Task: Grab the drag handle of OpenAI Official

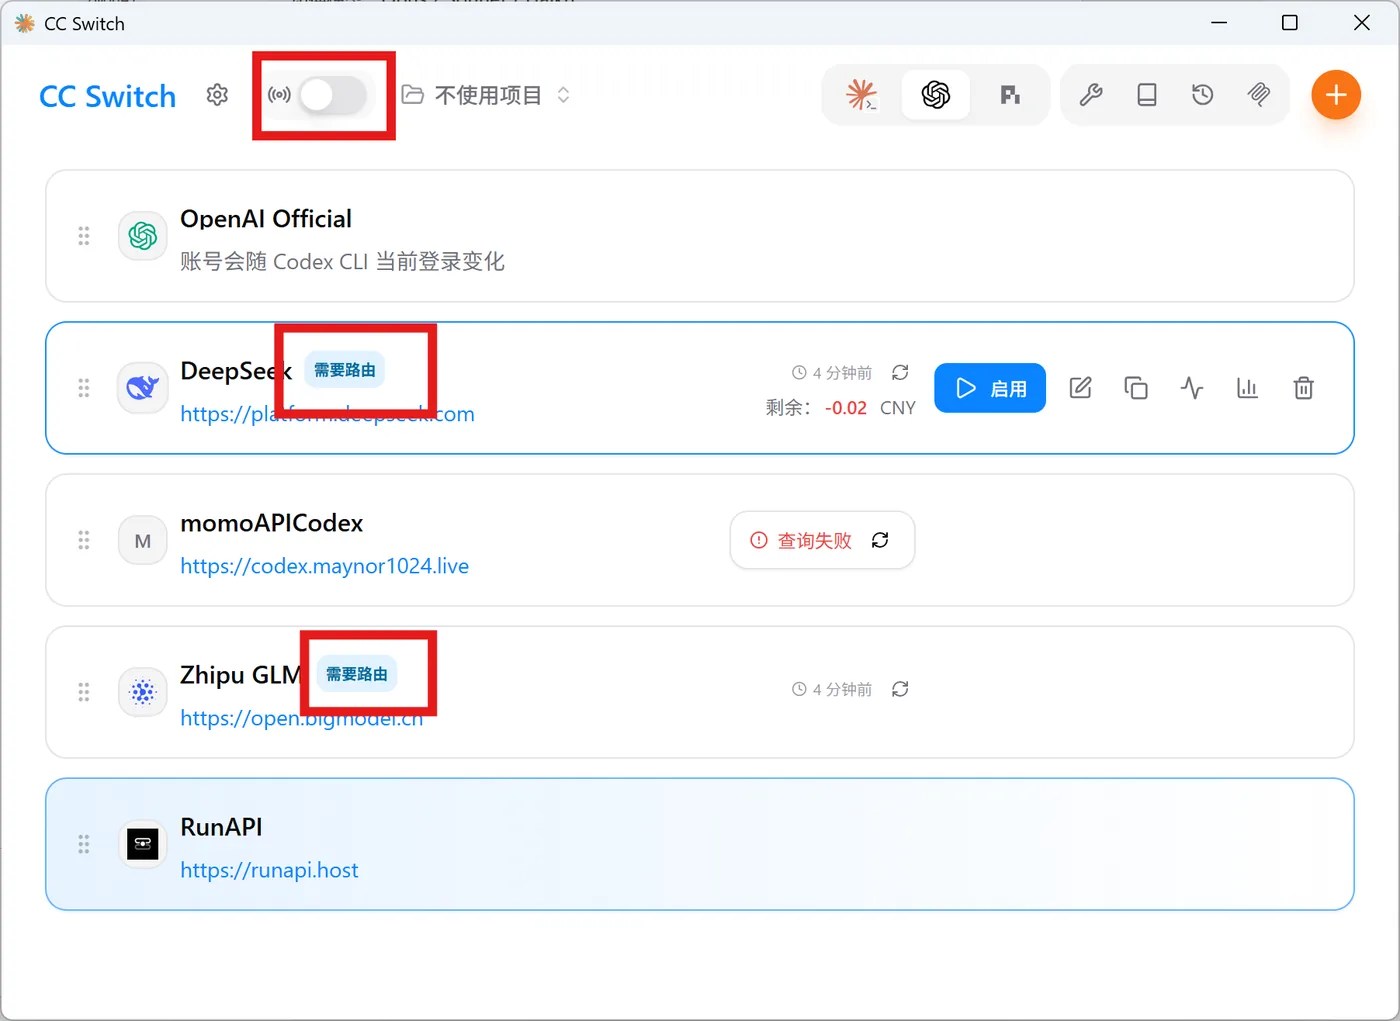Action: [x=84, y=236]
